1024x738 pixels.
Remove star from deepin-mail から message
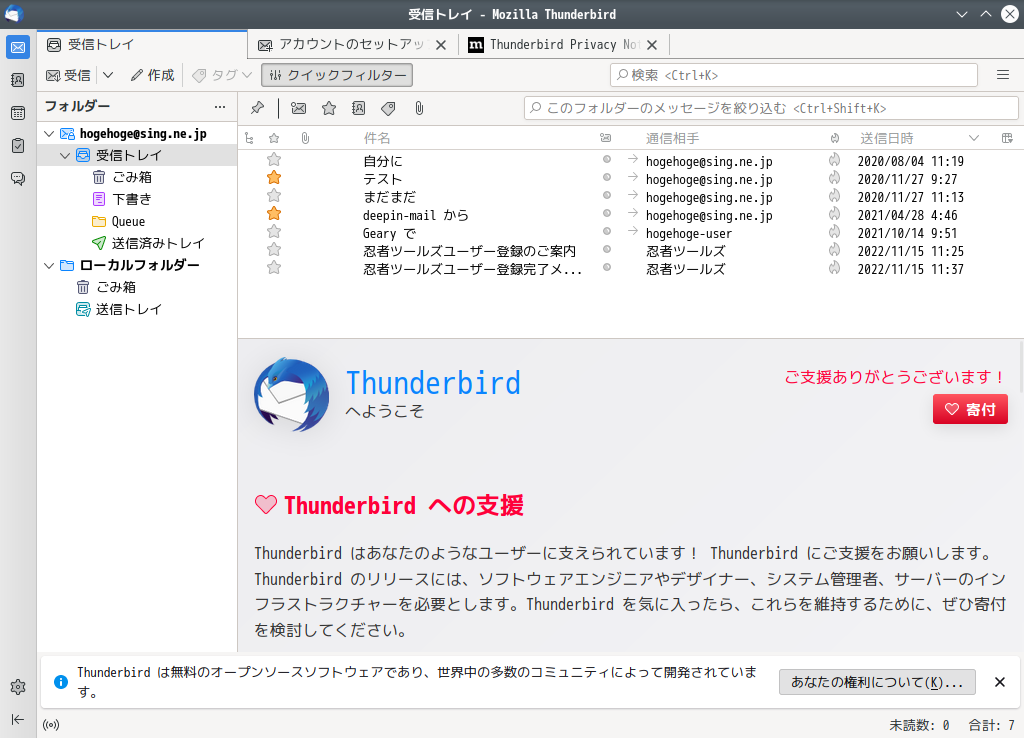[274, 214]
